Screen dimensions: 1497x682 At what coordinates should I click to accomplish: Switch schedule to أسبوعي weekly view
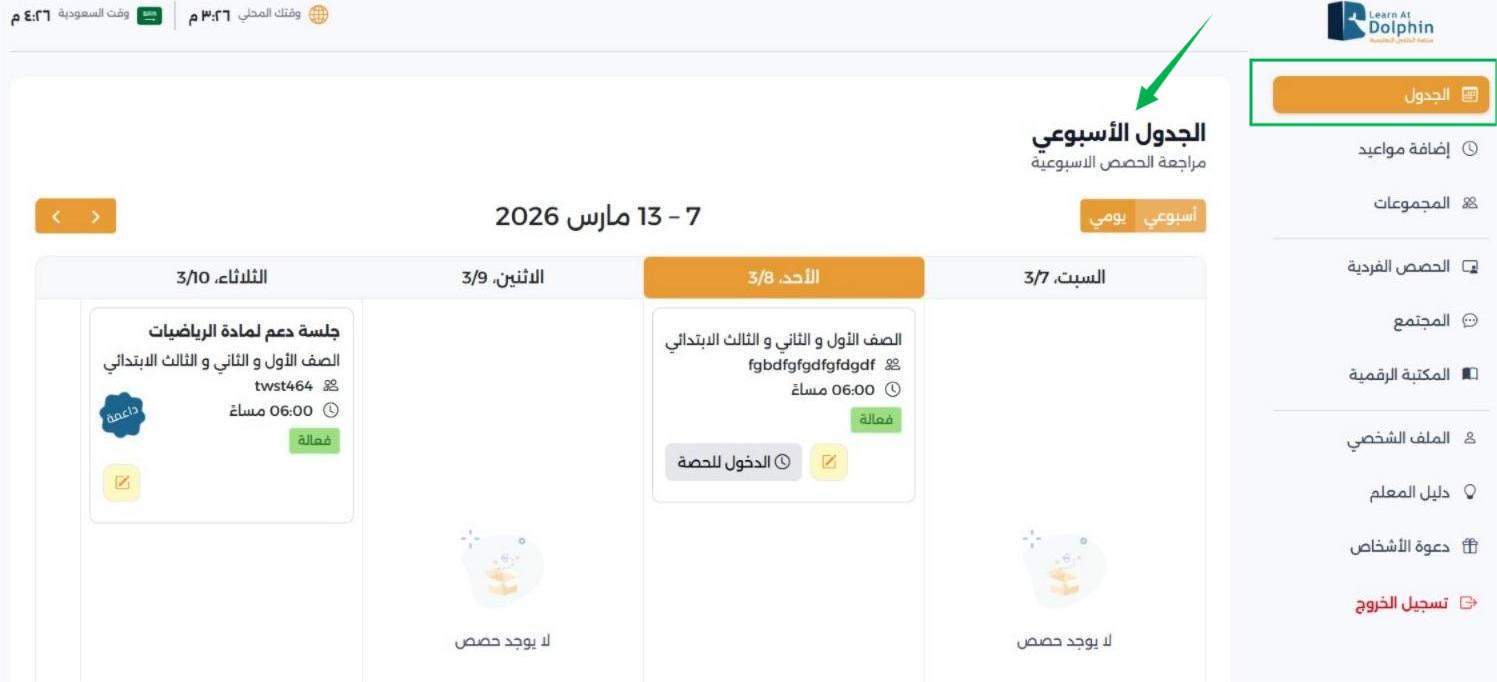[1170, 217]
